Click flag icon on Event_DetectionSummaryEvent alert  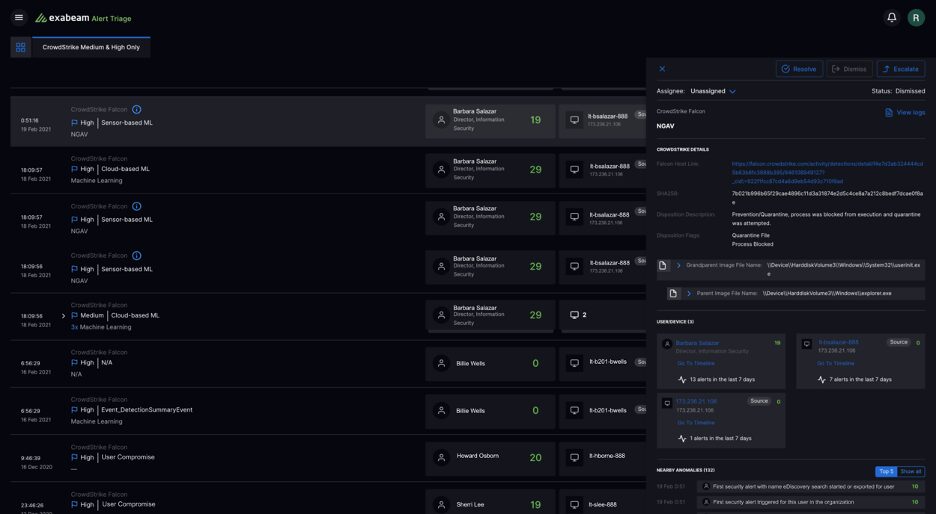point(75,410)
